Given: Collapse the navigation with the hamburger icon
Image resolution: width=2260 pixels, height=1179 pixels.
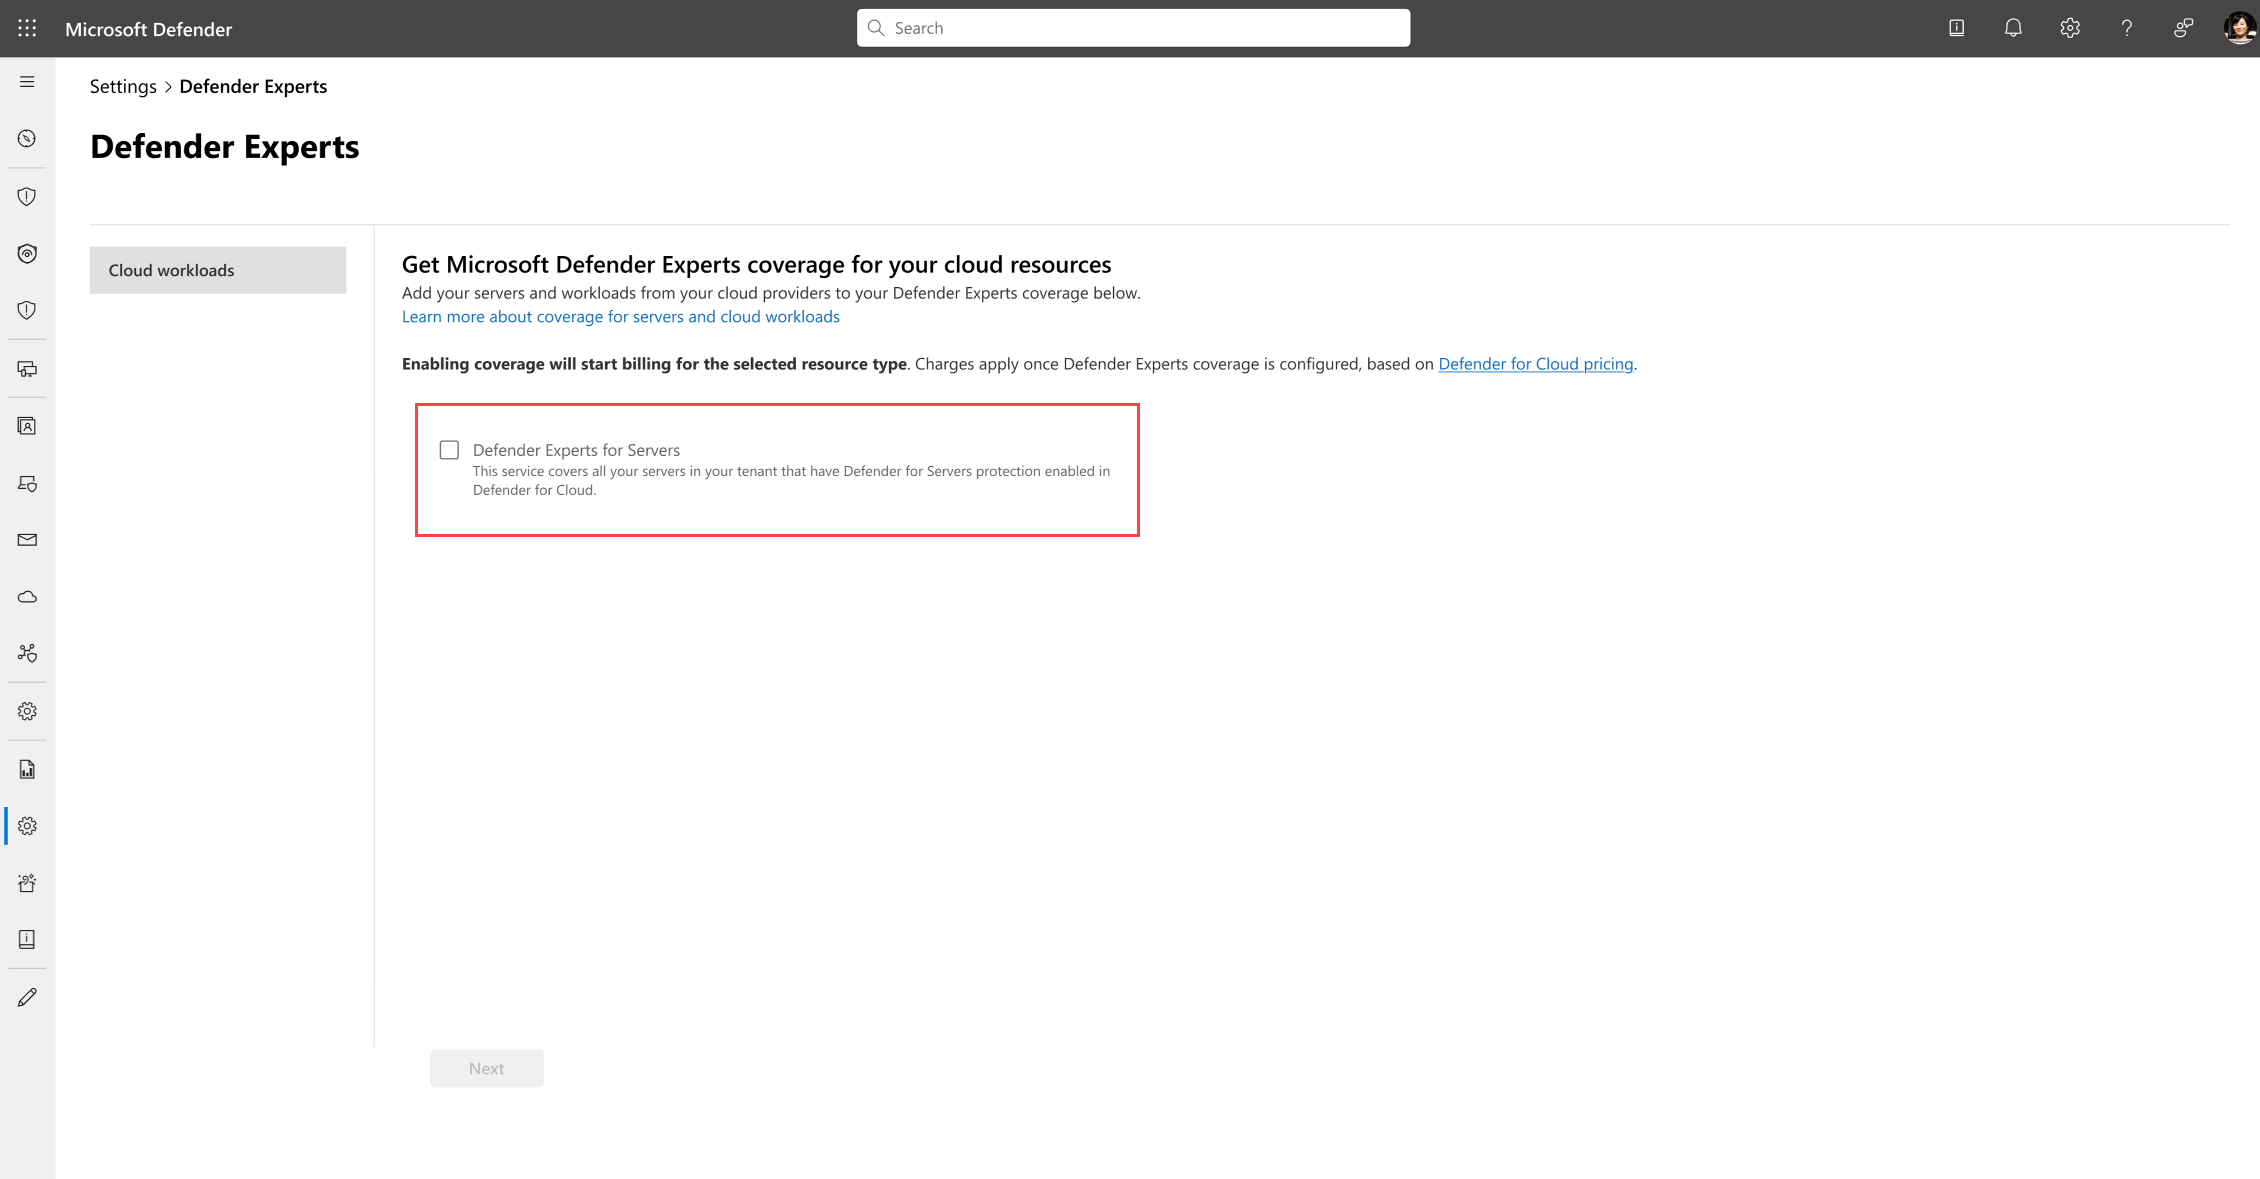Looking at the screenshot, I should (x=27, y=82).
